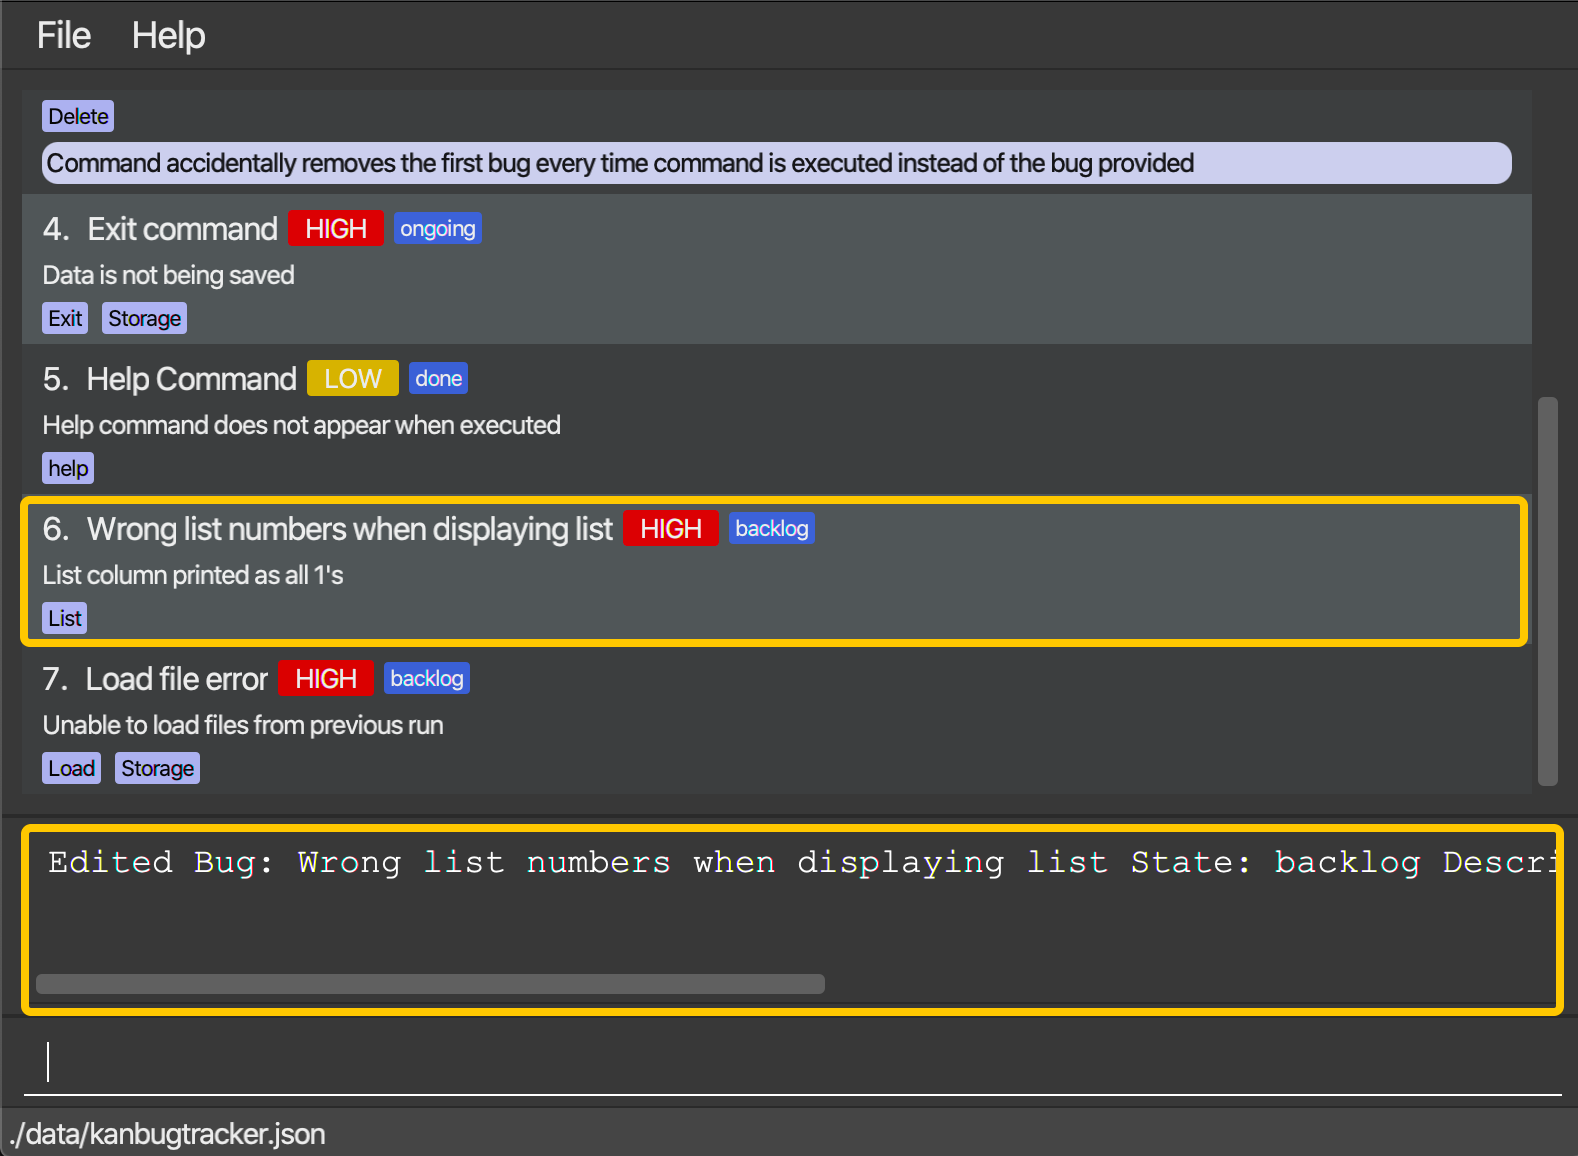1578x1156 pixels.
Task: Click the List tag
Action: point(65,618)
